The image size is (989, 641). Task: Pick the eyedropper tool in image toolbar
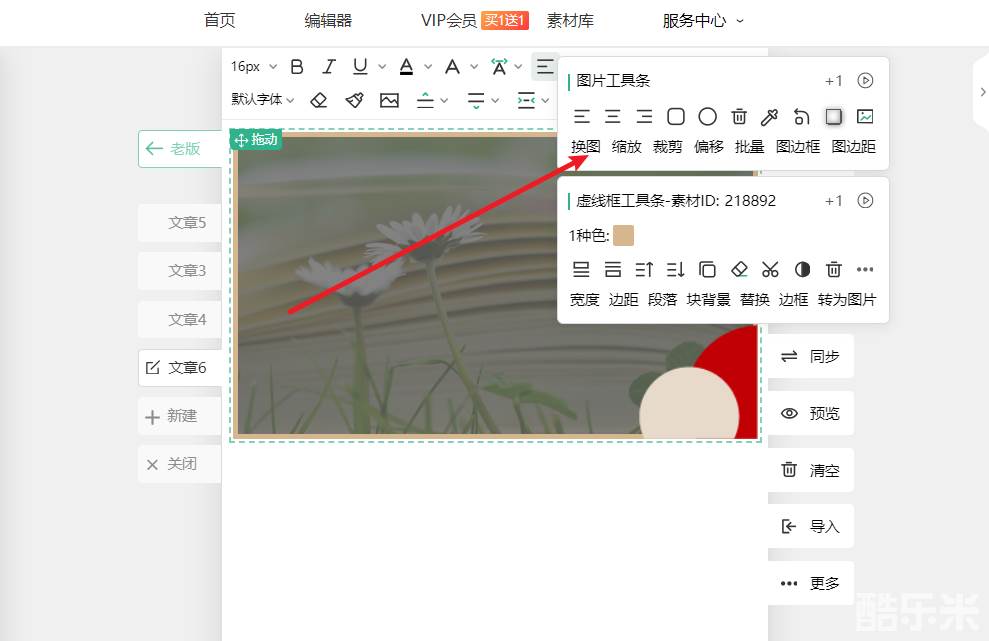770,117
